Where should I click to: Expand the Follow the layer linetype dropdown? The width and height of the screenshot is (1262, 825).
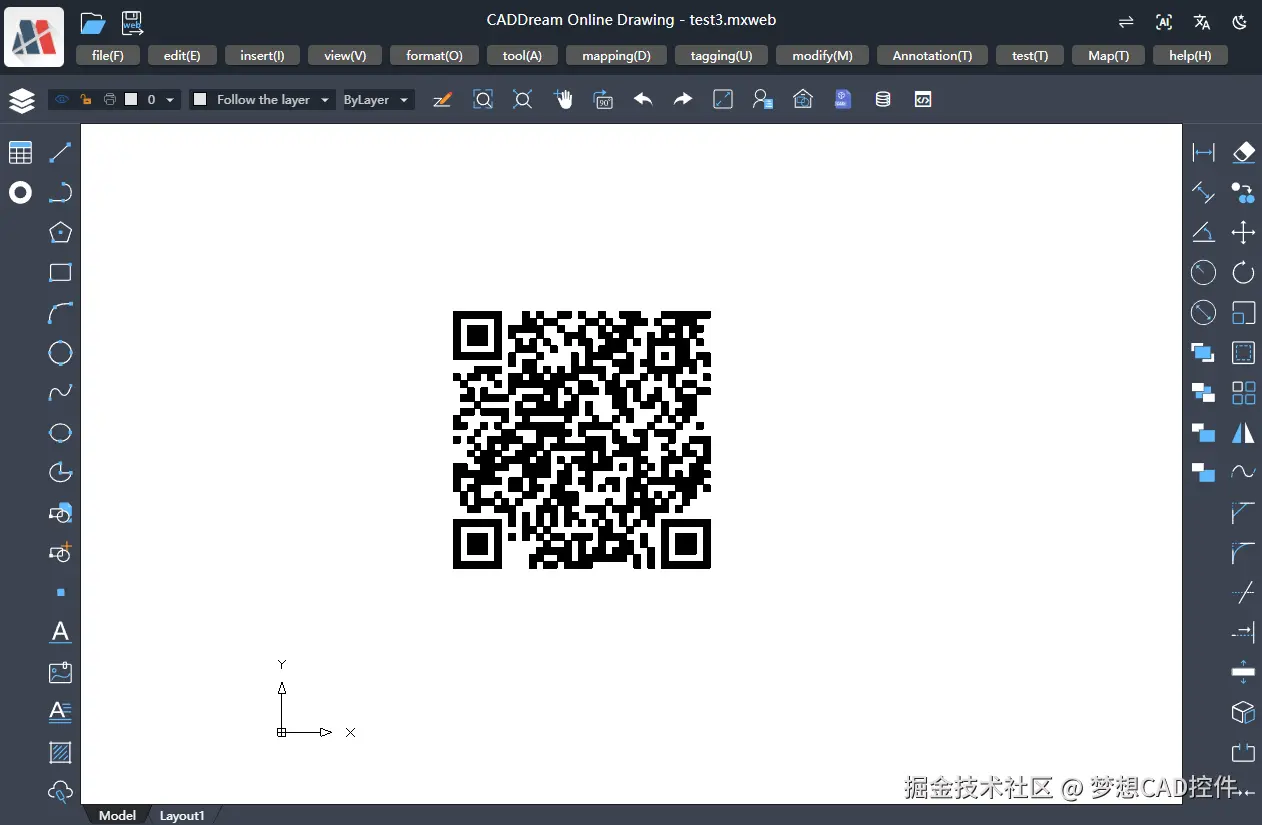[x=324, y=100]
